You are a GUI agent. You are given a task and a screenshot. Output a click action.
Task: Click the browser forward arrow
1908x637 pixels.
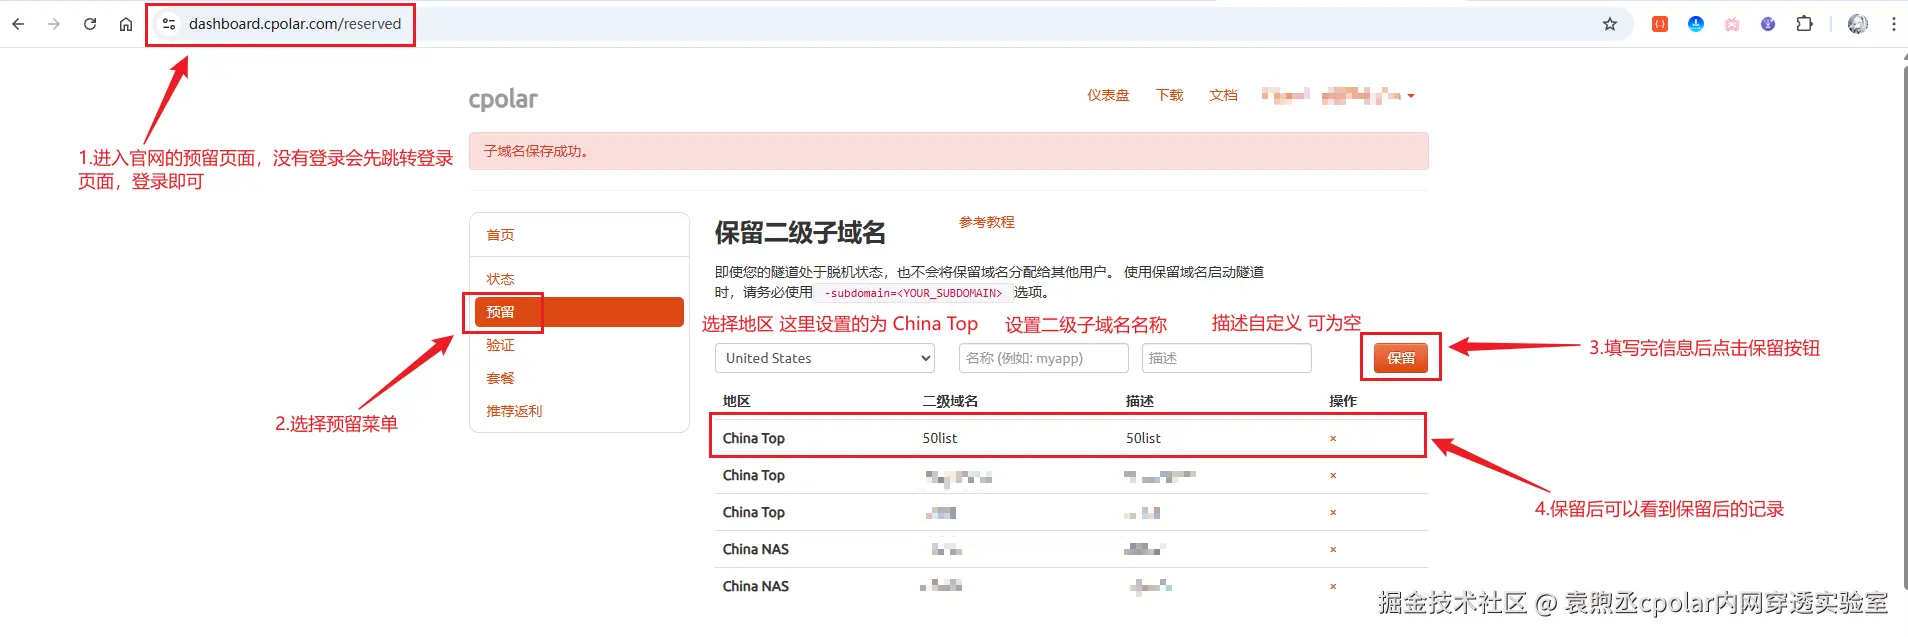(54, 24)
